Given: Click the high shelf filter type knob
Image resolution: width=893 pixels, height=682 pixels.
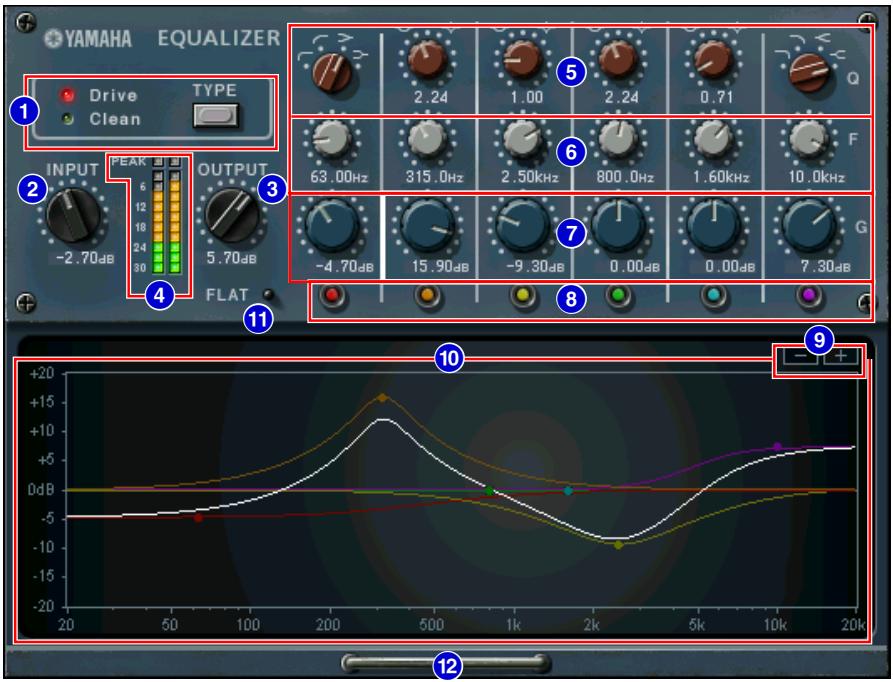Looking at the screenshot, I should [810, 72].
